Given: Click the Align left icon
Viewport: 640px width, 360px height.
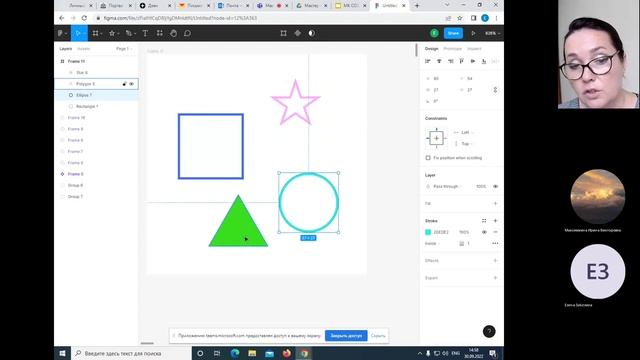Looking at the screenshot, I should (428, 61).
